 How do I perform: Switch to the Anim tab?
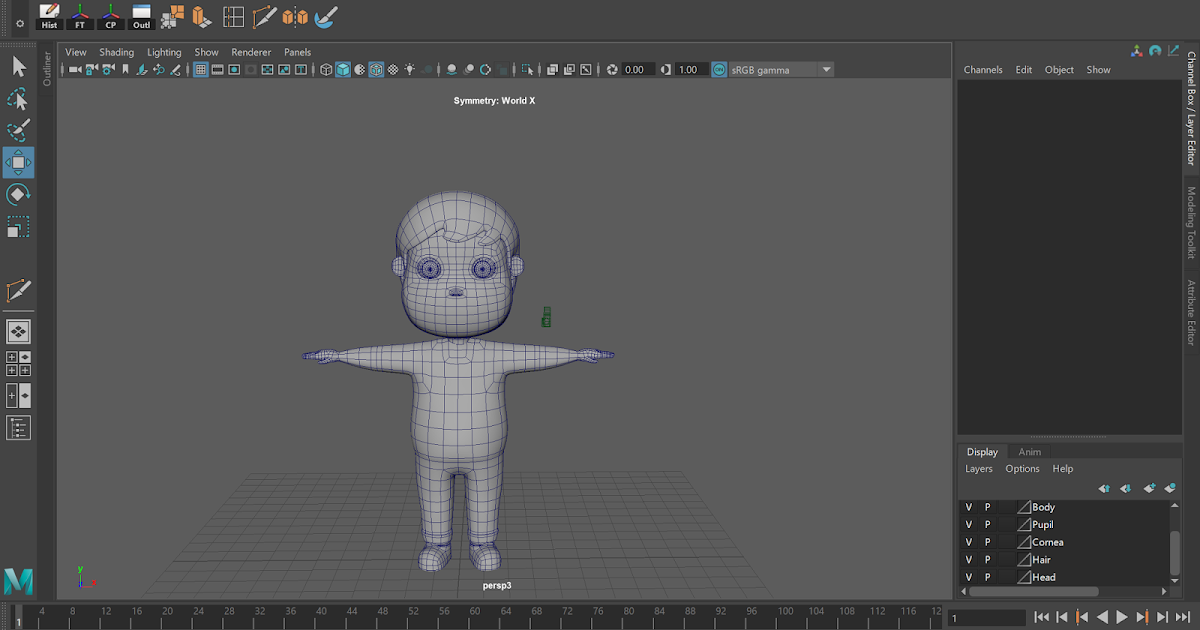[x=1030, y=451]
